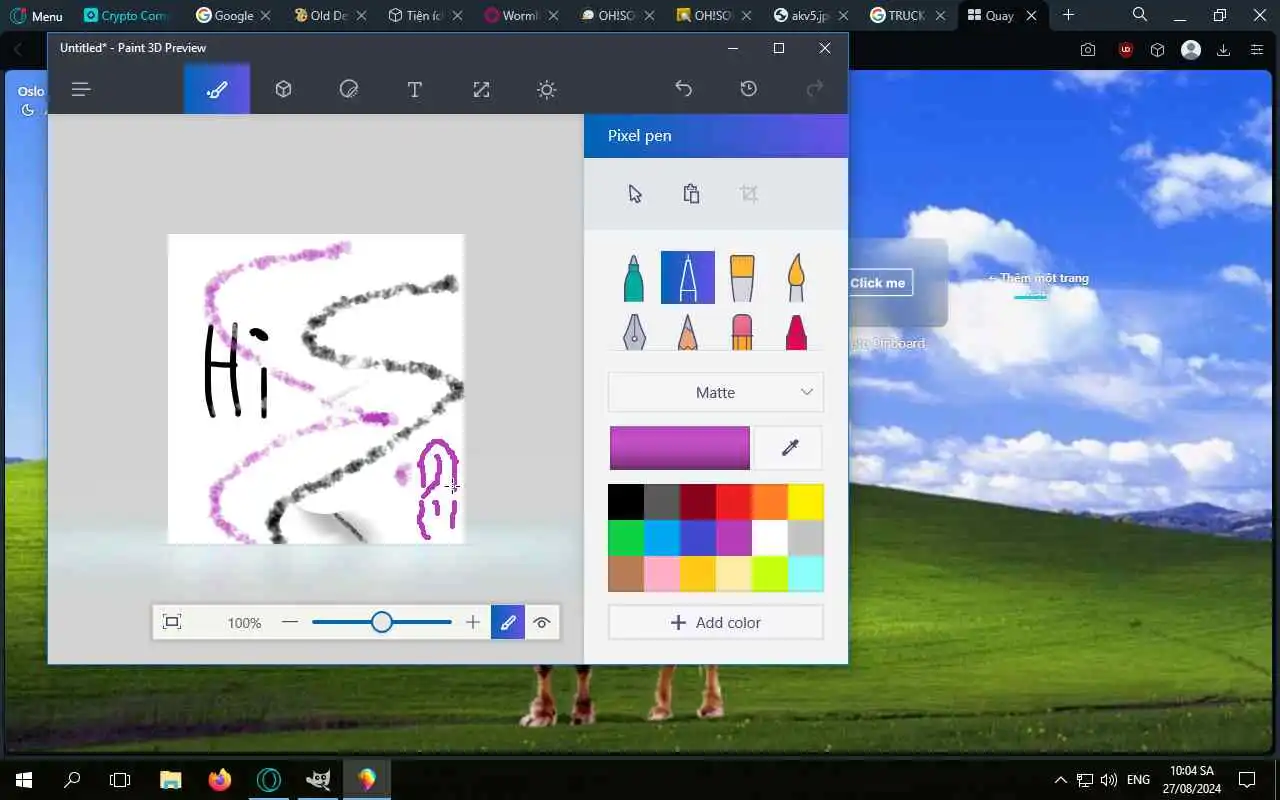The width and height of the screenshot is (1280, 800).
Task: Click the fit-to-screen view icon
Action: coord(172,622)
